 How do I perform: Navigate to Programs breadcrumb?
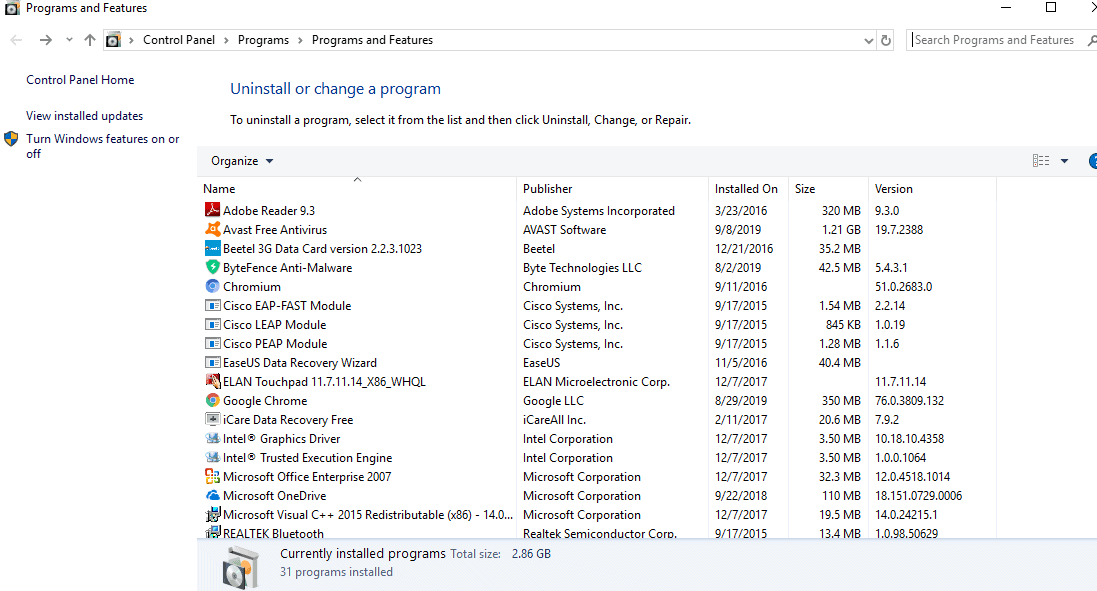(x=263, y=40)
